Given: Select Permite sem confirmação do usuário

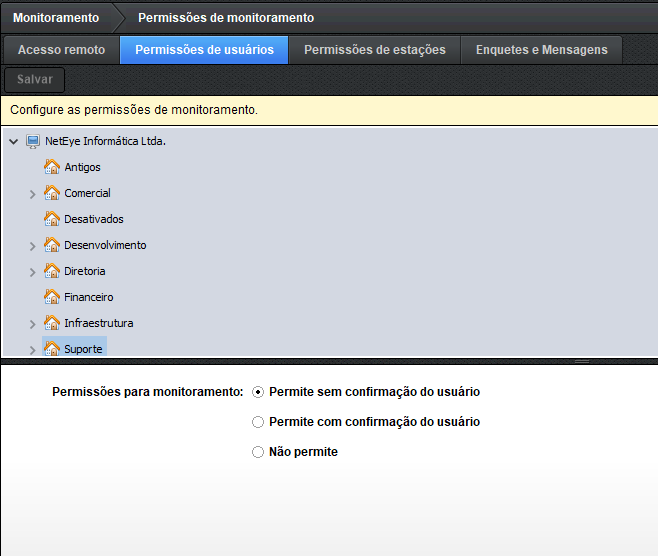Looking at the screenshot, I should (x=258, y=392).
